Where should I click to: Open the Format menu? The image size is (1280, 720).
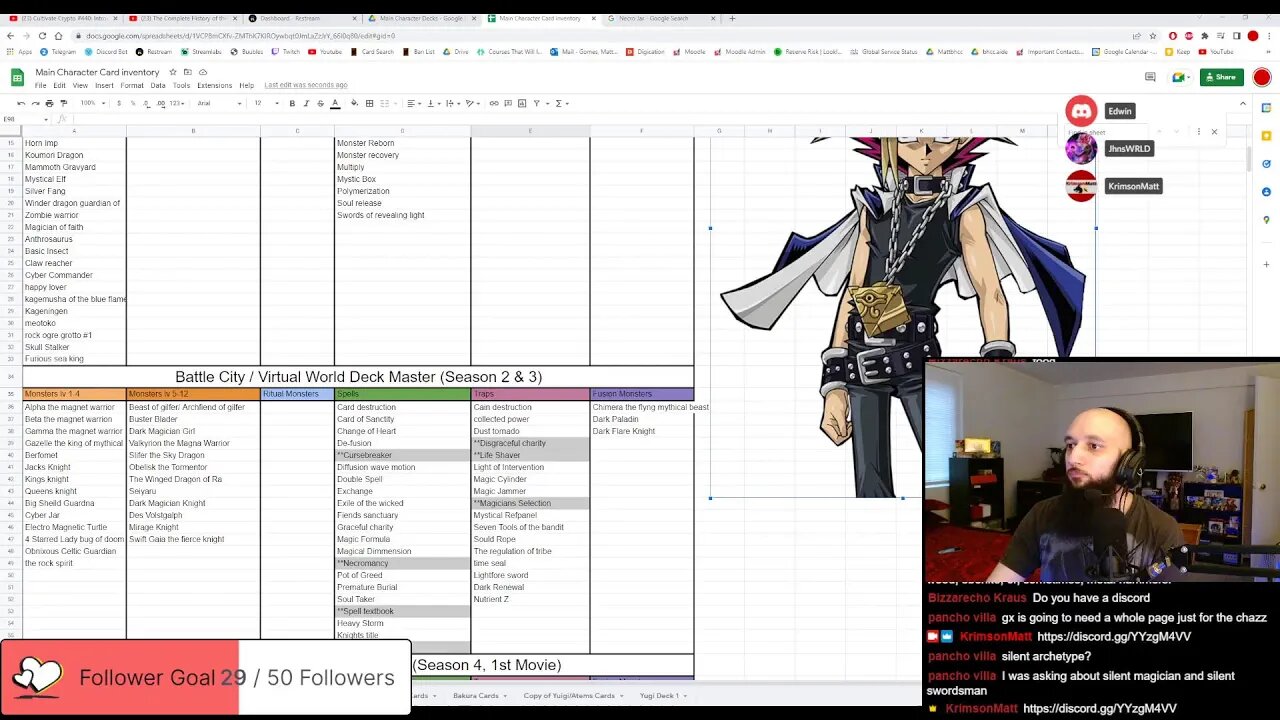pyautogui.click(x=132, y=85)
